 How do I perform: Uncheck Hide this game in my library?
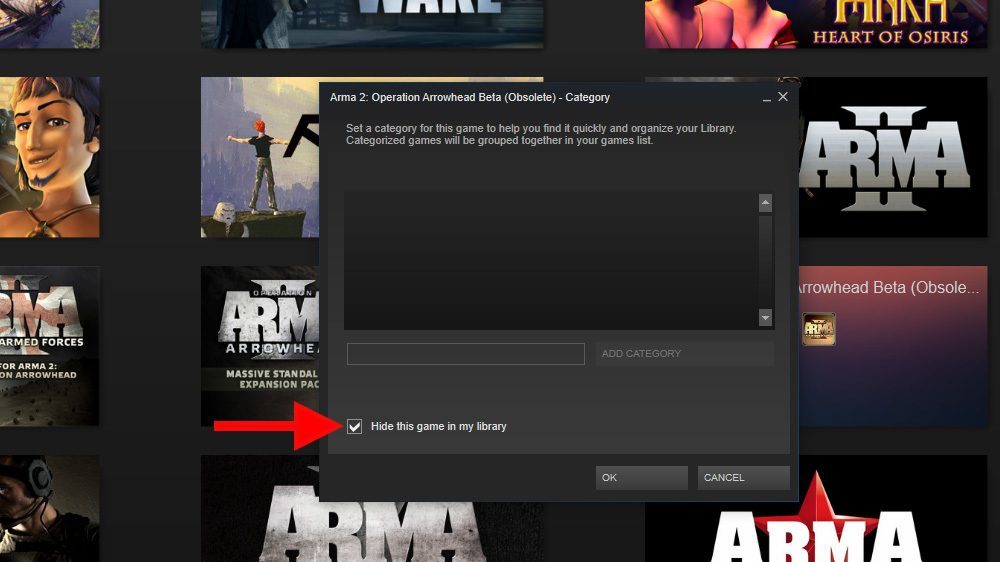(355, 426)
